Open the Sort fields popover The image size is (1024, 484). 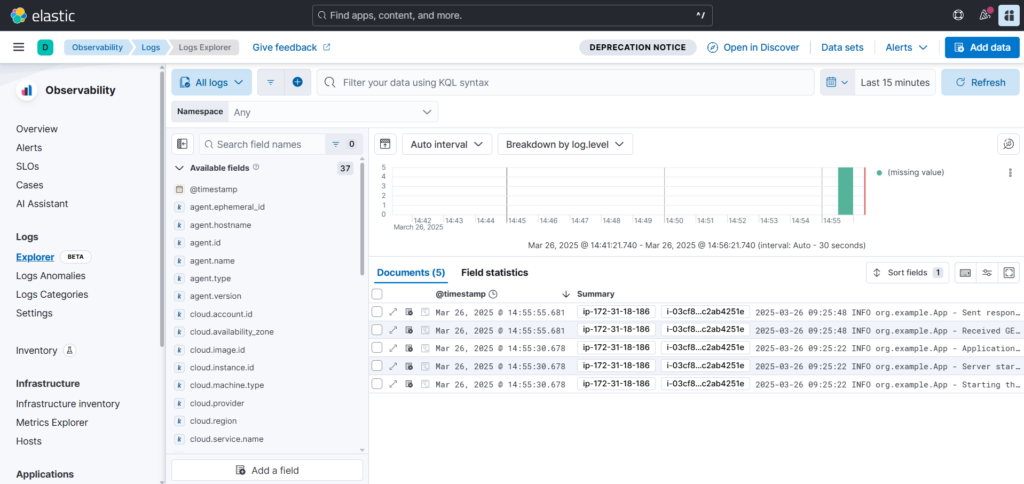click(908, 272)
